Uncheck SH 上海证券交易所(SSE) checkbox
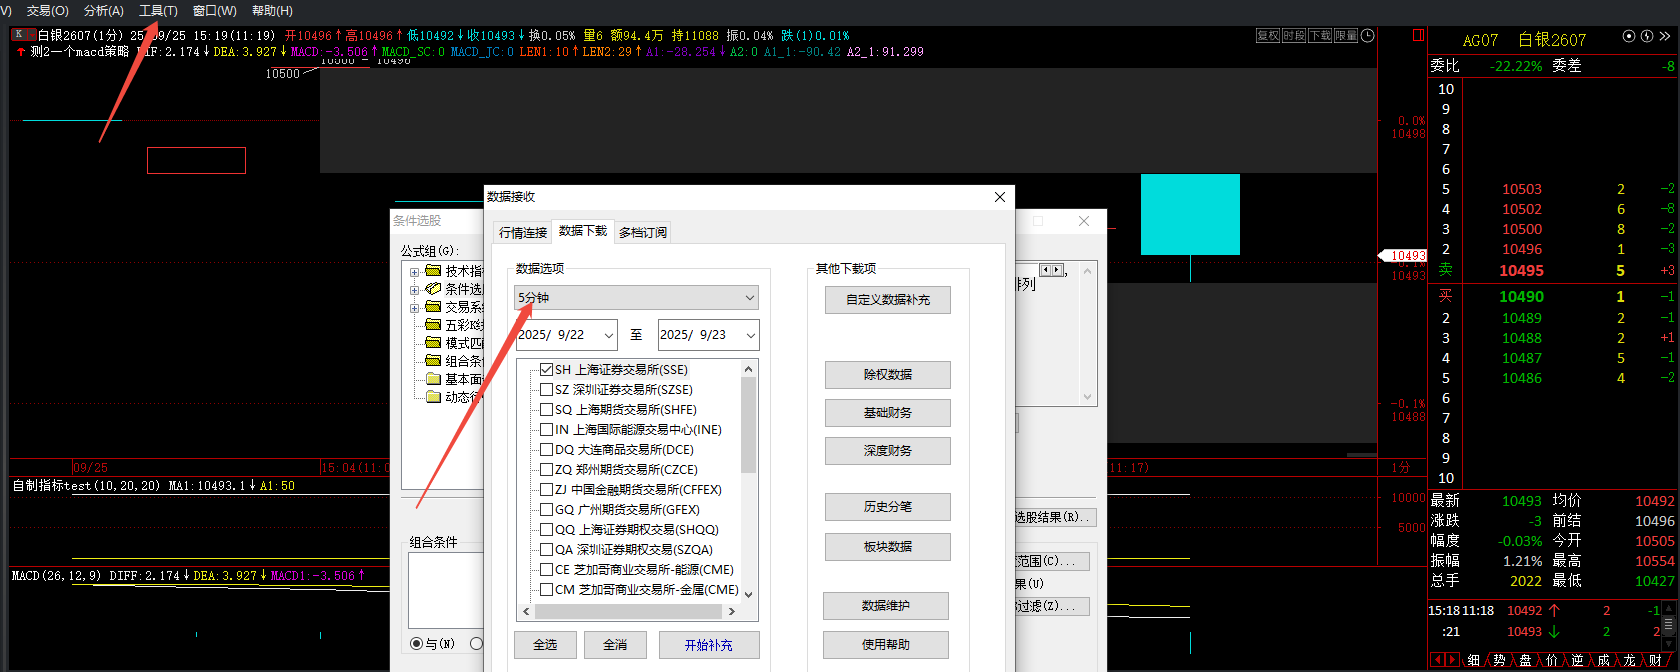 pos(546,370)
